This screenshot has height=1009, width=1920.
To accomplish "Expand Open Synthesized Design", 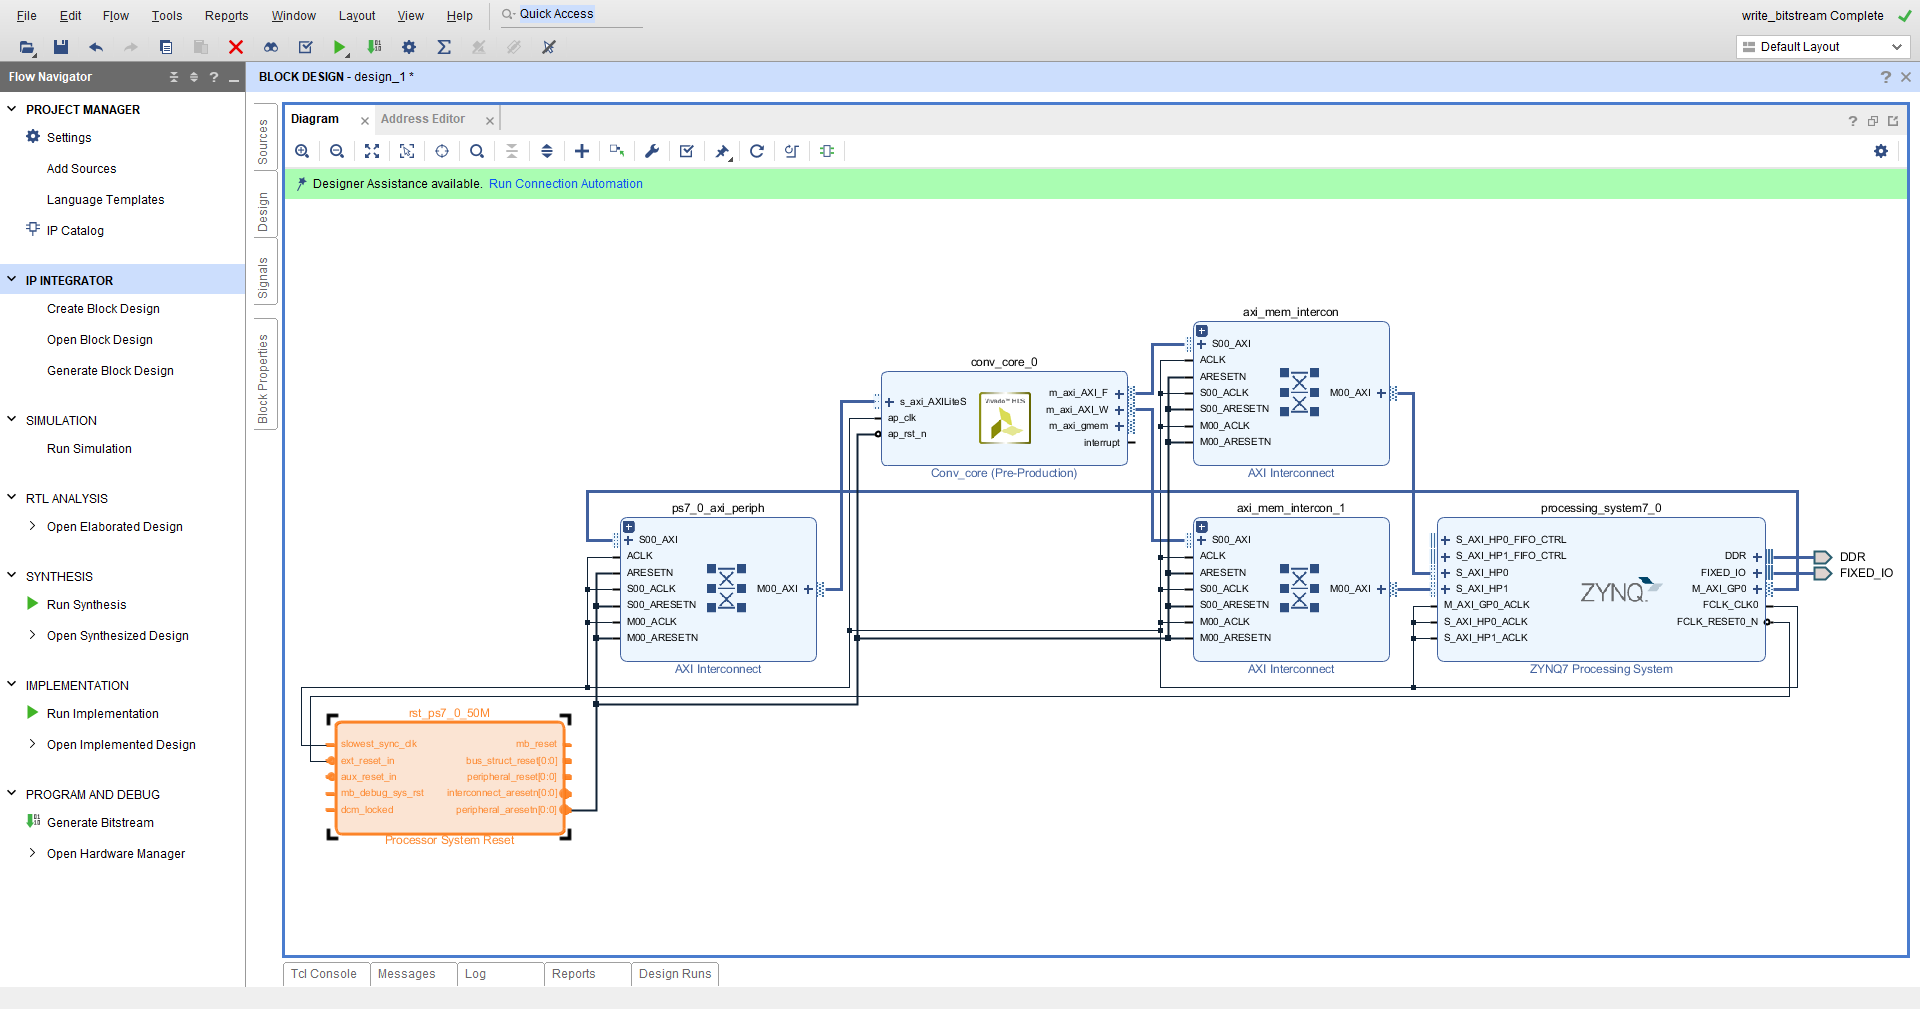I will click(32, 635).
